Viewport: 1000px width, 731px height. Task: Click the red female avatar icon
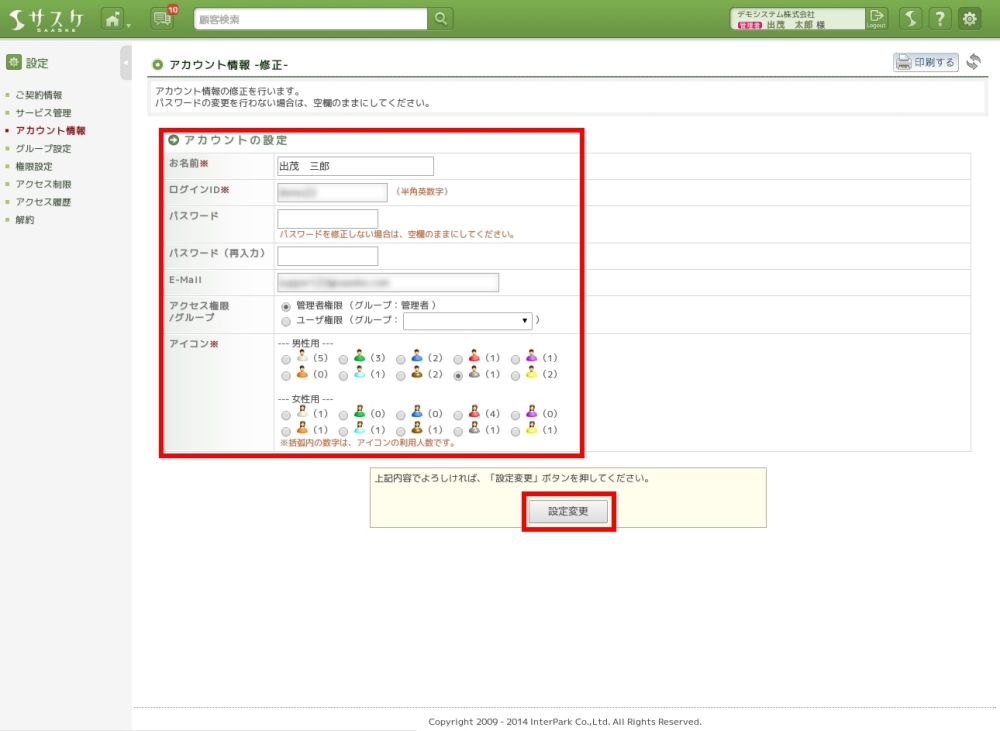coord(474,412)
